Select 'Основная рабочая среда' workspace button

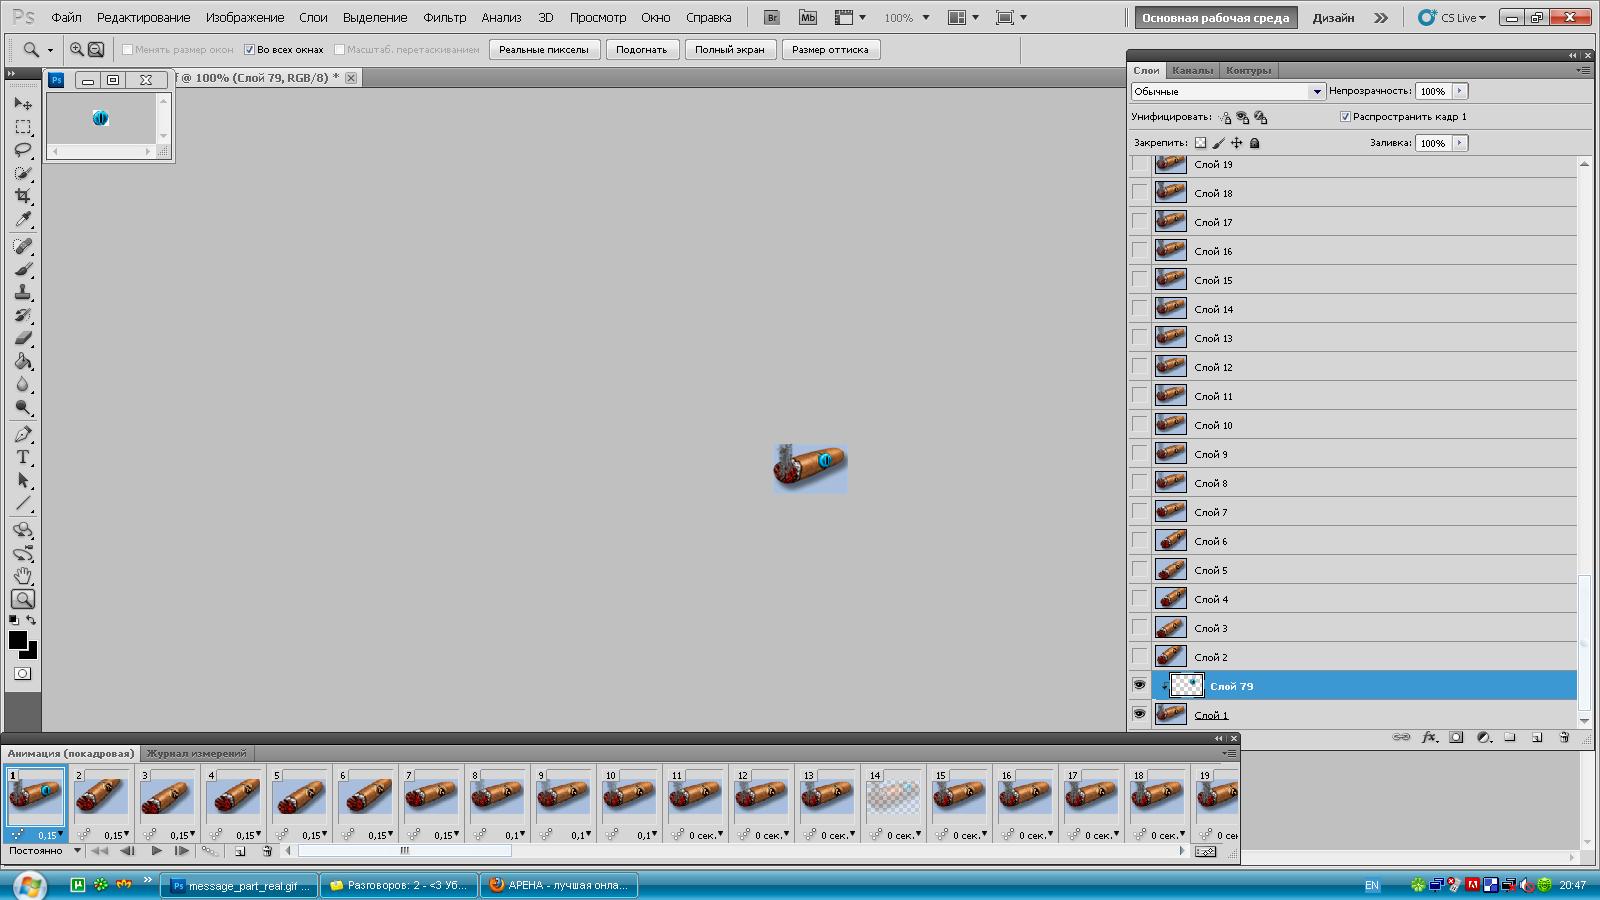pyautogui.click(x=1216, y=17)
